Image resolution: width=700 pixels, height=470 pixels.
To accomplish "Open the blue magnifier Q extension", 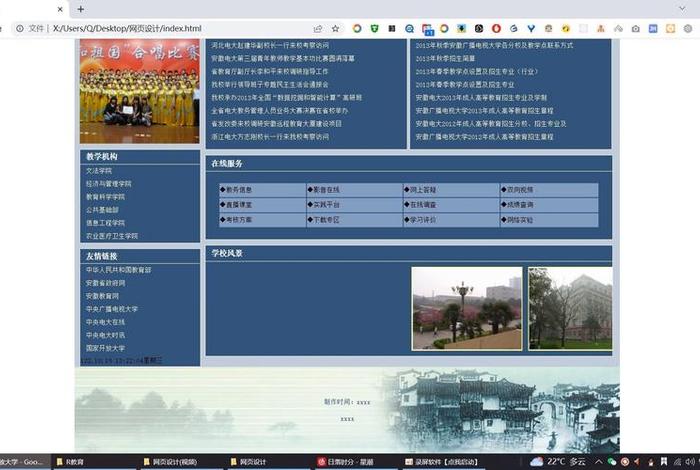I will click(409, 29).
